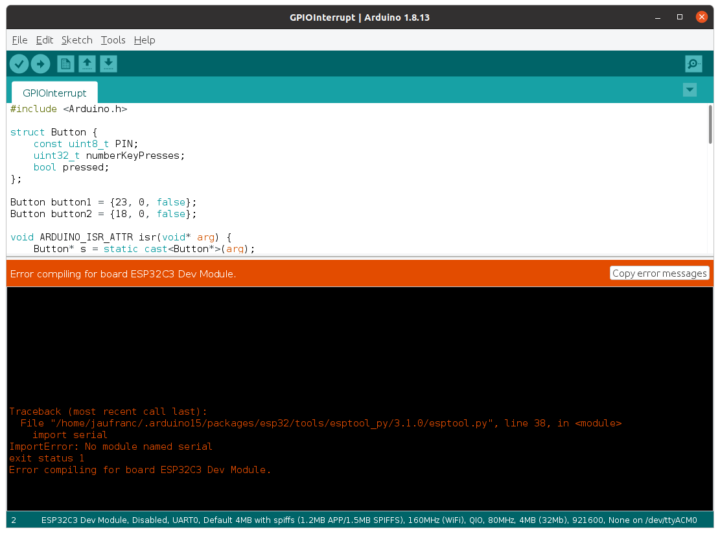Image resolution: width=720 pixels, height=534 pixels.
Task: Open the Sketch menu
Action: pos(77,40)
